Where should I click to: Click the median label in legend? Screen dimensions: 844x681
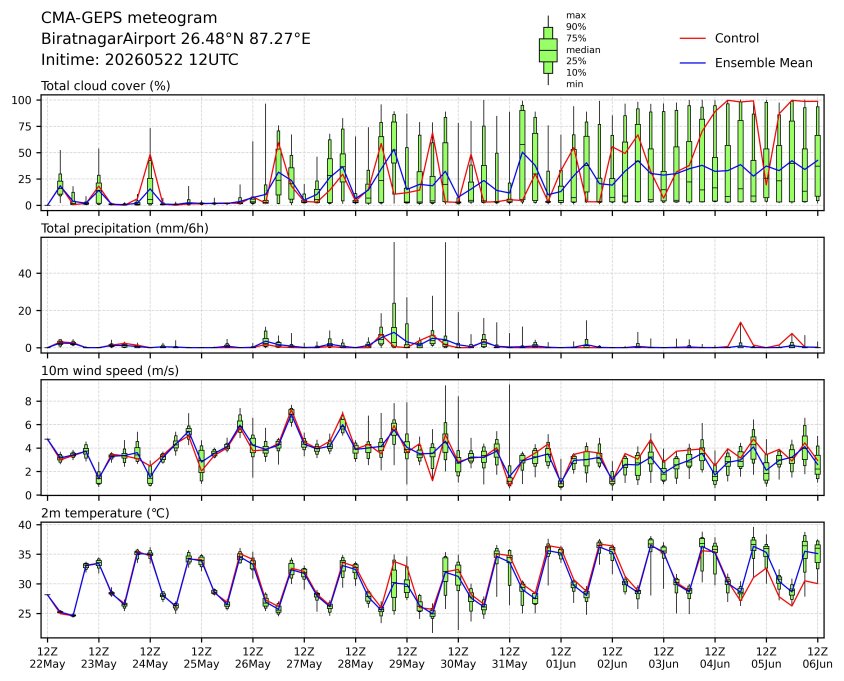point(583,50)
